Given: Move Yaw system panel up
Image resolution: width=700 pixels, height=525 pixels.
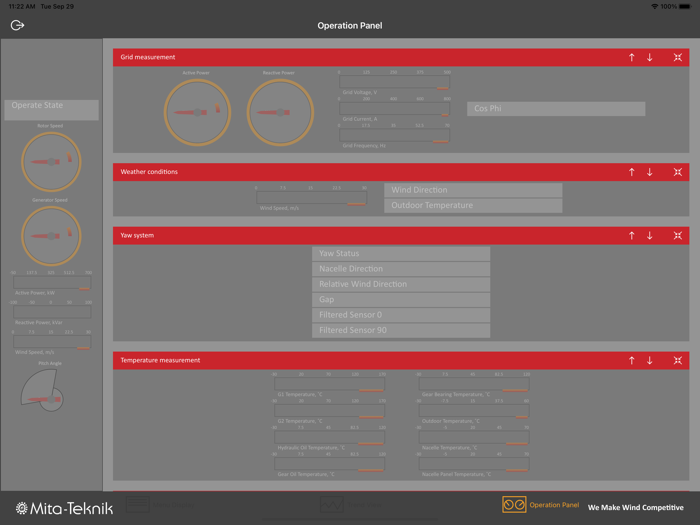Looking at the screenshot, I should [x=631, y=236].
